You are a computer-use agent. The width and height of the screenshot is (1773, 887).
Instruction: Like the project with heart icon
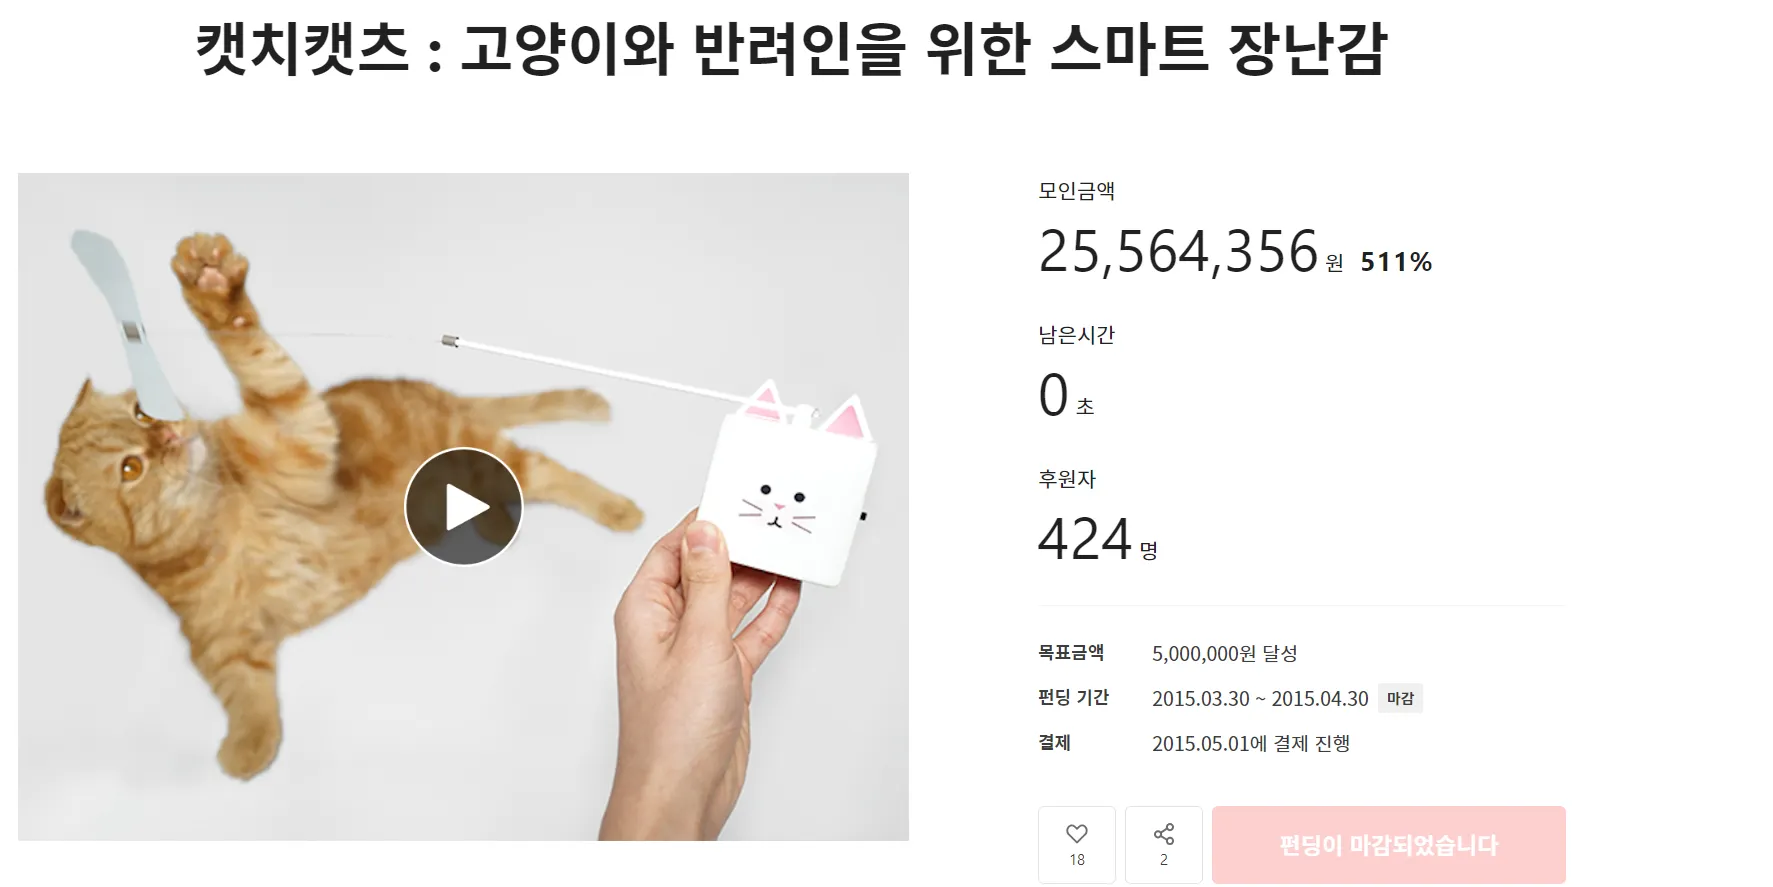pos(1077,844)
